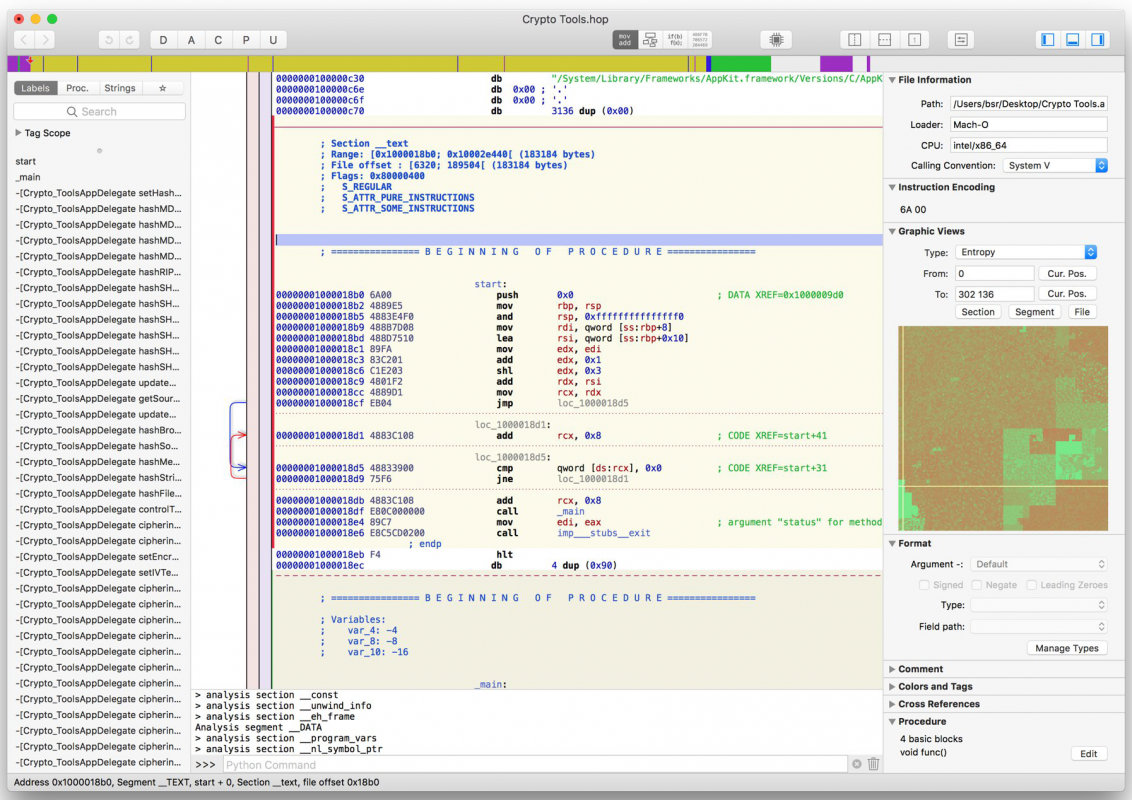Viewport: 1132px width, 800px height.
Task: Switch to hexadecimal view mode
Action: pos(700,40)
